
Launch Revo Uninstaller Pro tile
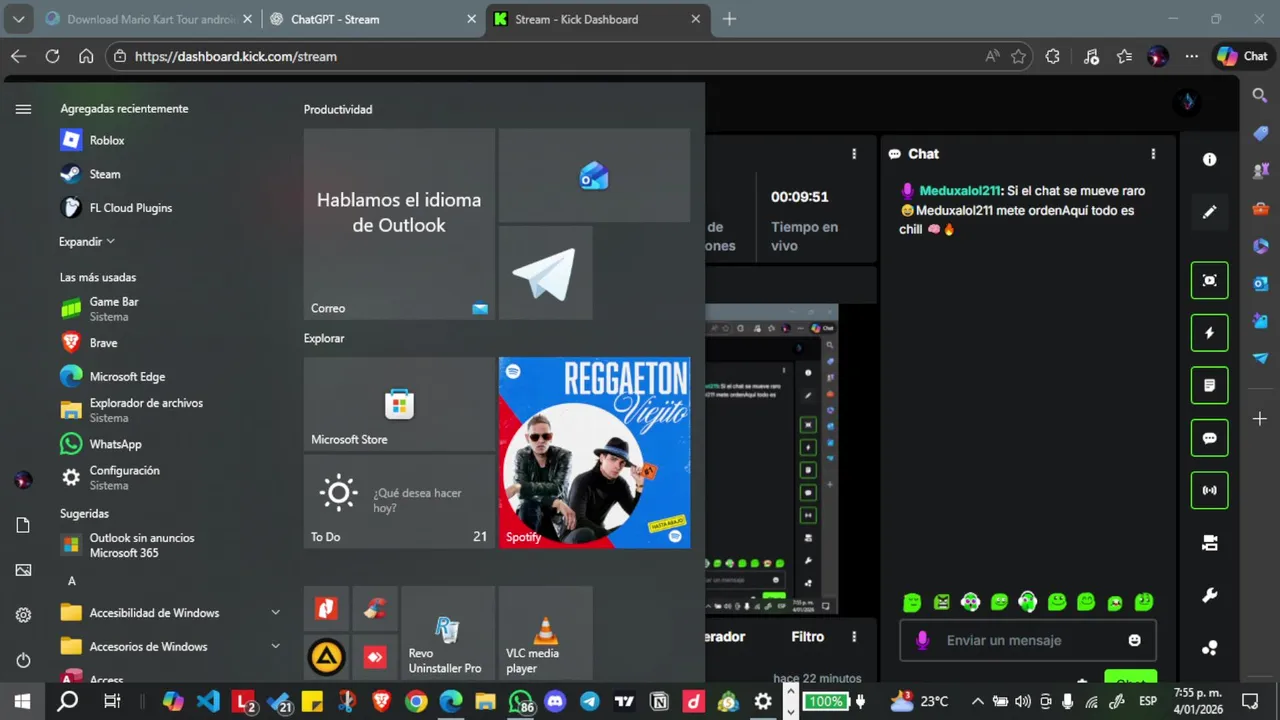(447, 633)
